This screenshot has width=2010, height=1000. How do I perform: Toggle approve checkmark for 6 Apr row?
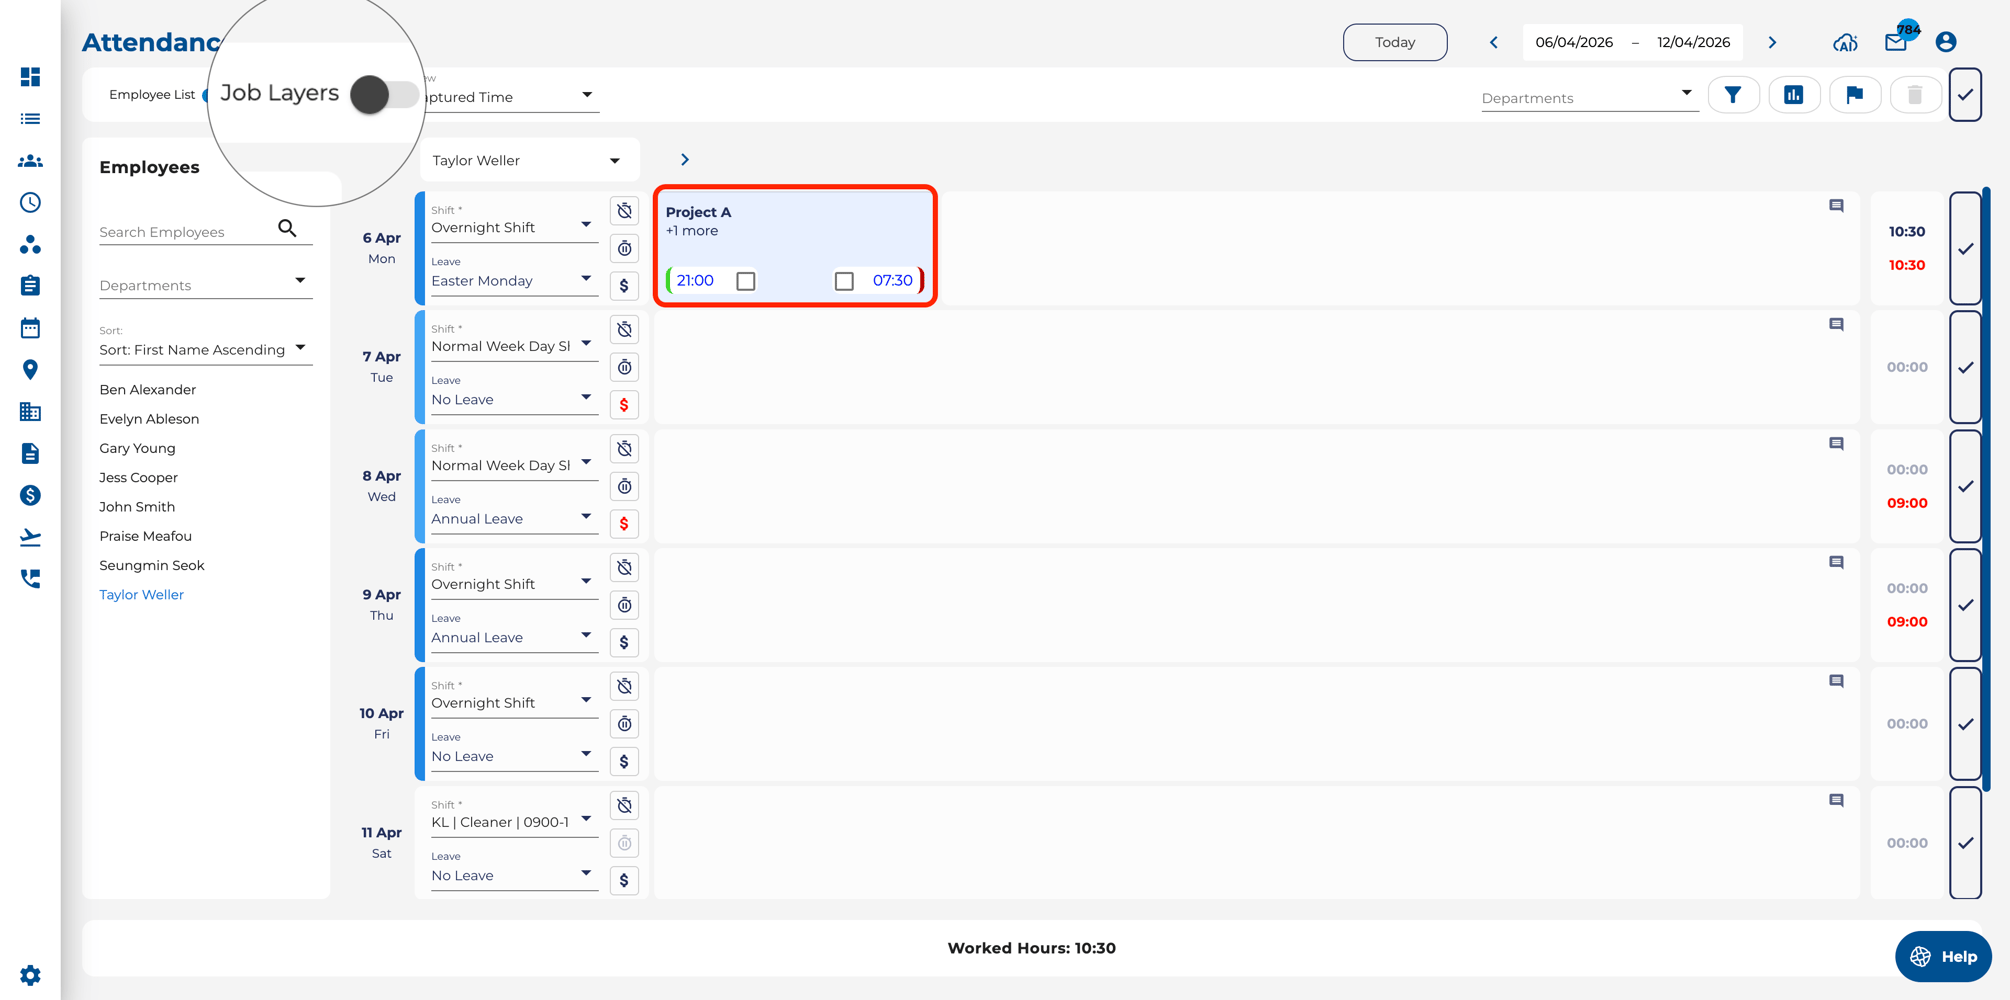[1965, 249]
